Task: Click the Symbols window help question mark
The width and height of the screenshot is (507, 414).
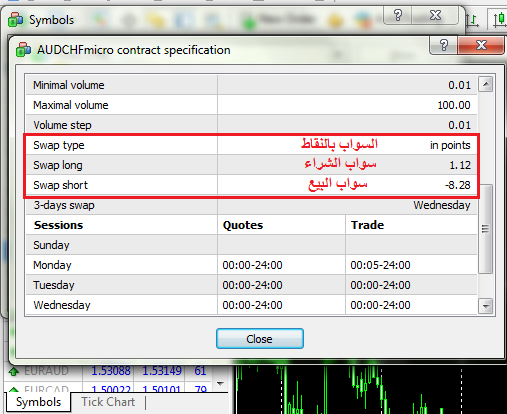Action: (x=398, y=15)
